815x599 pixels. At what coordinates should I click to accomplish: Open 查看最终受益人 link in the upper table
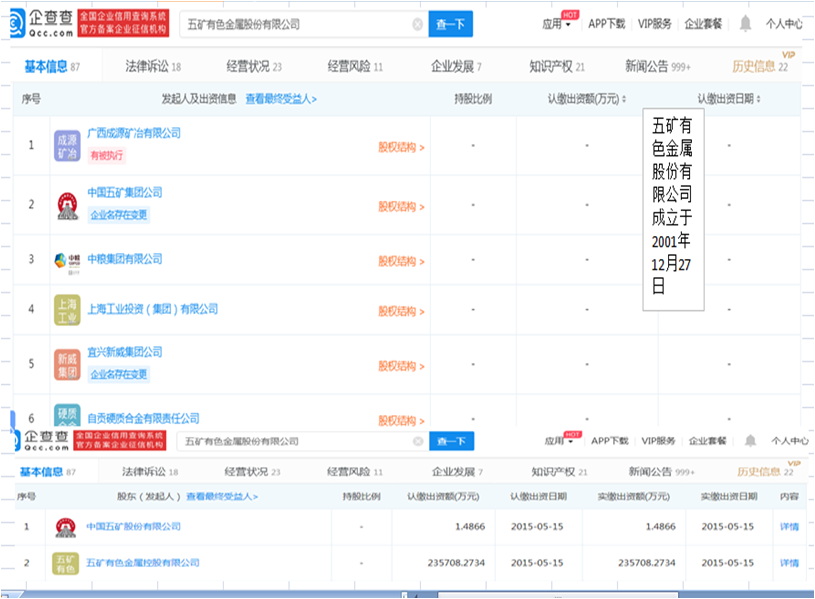pos(281,99)
